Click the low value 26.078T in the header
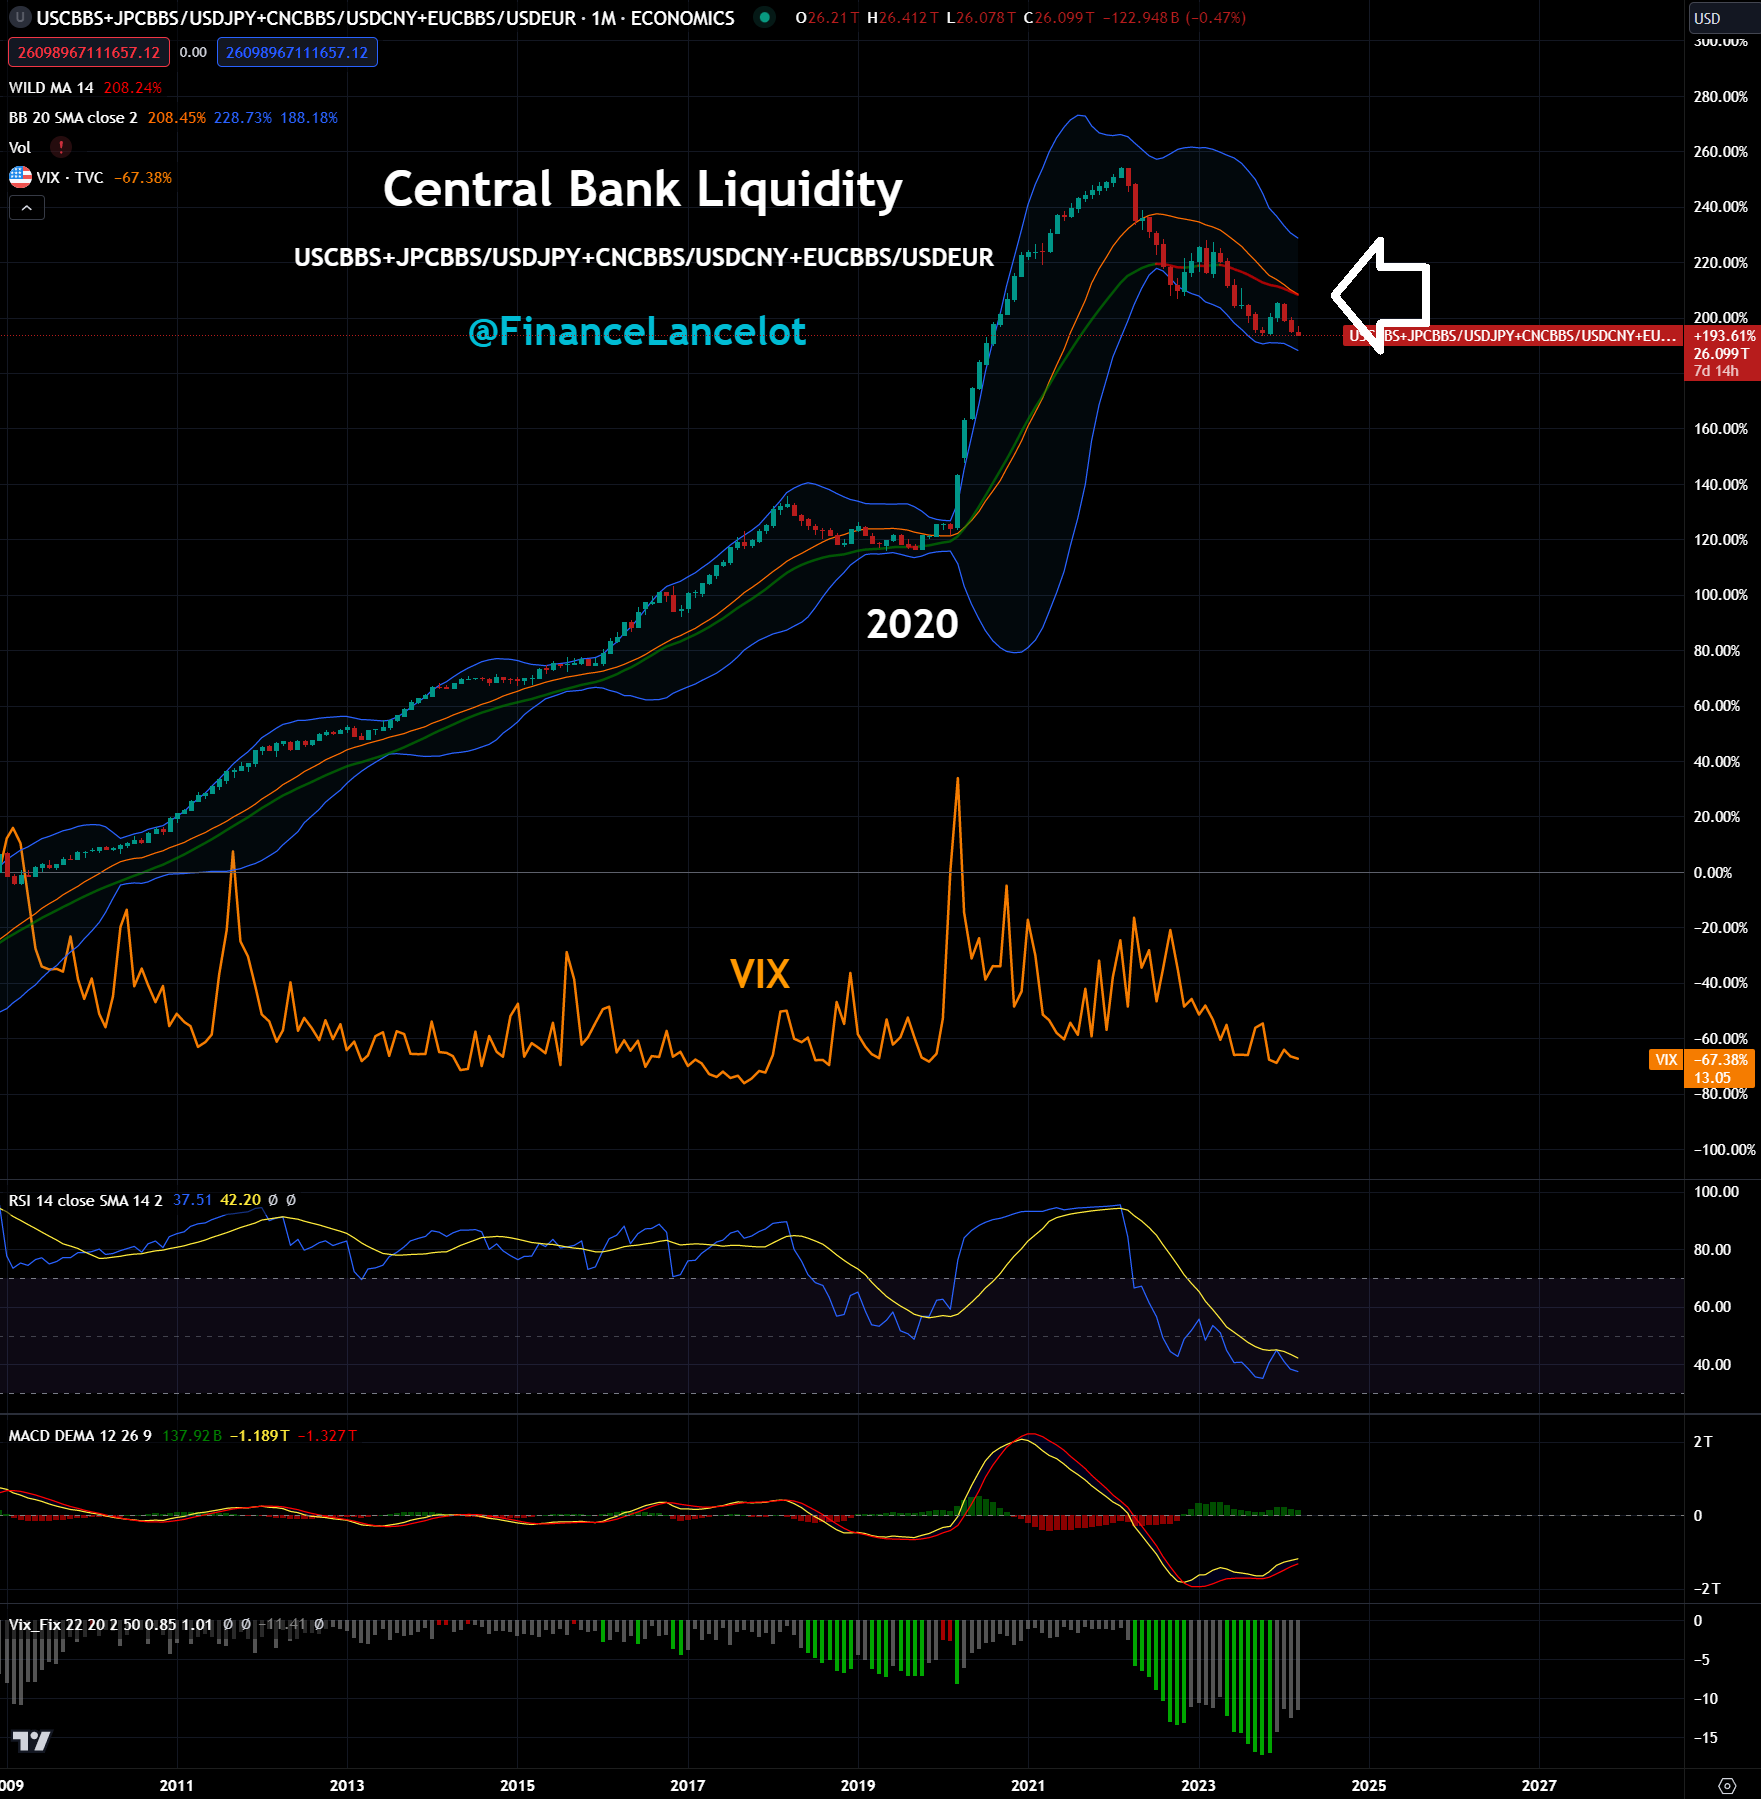Image resolution: width=1761 pixels, height=1799 pixels. pos(986,18)
